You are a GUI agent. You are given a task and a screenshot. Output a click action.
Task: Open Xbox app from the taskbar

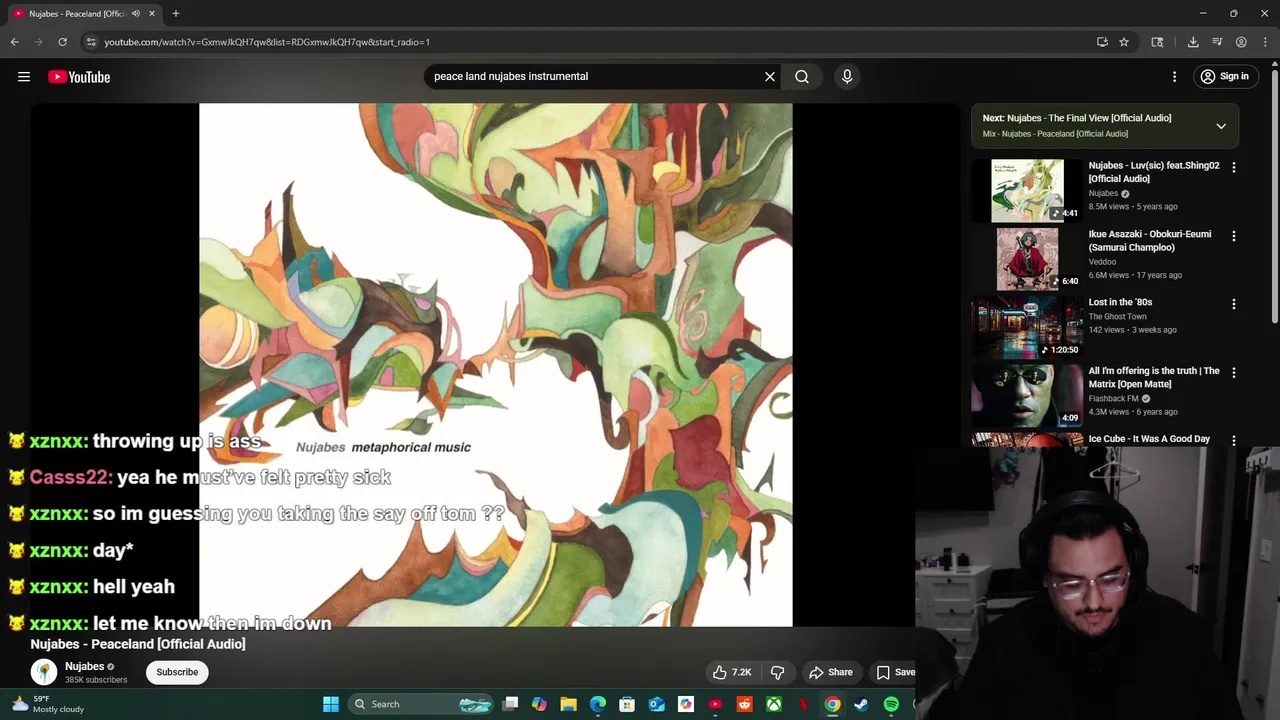[774, 704]
